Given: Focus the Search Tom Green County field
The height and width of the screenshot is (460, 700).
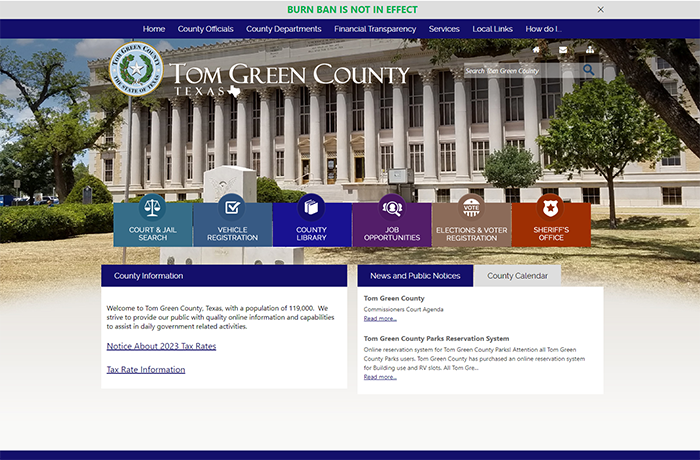Looking at the screenshot, I should [x=521, y=71].
